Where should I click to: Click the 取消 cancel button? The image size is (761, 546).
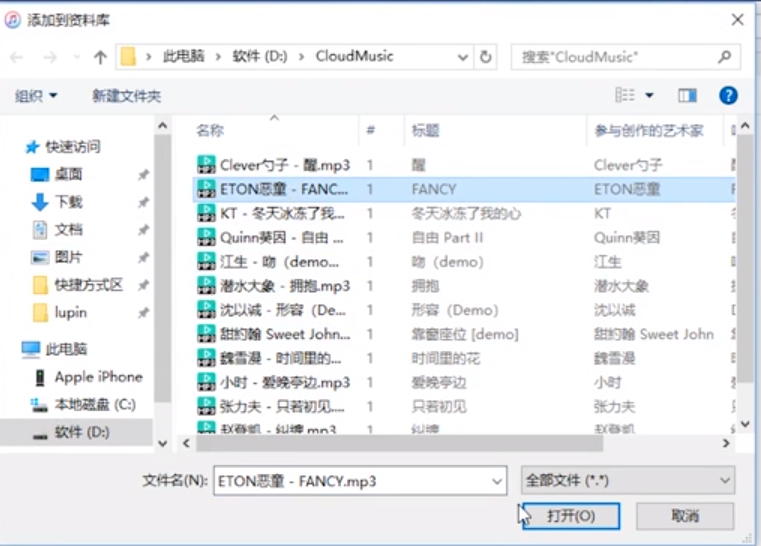point(685,516)
